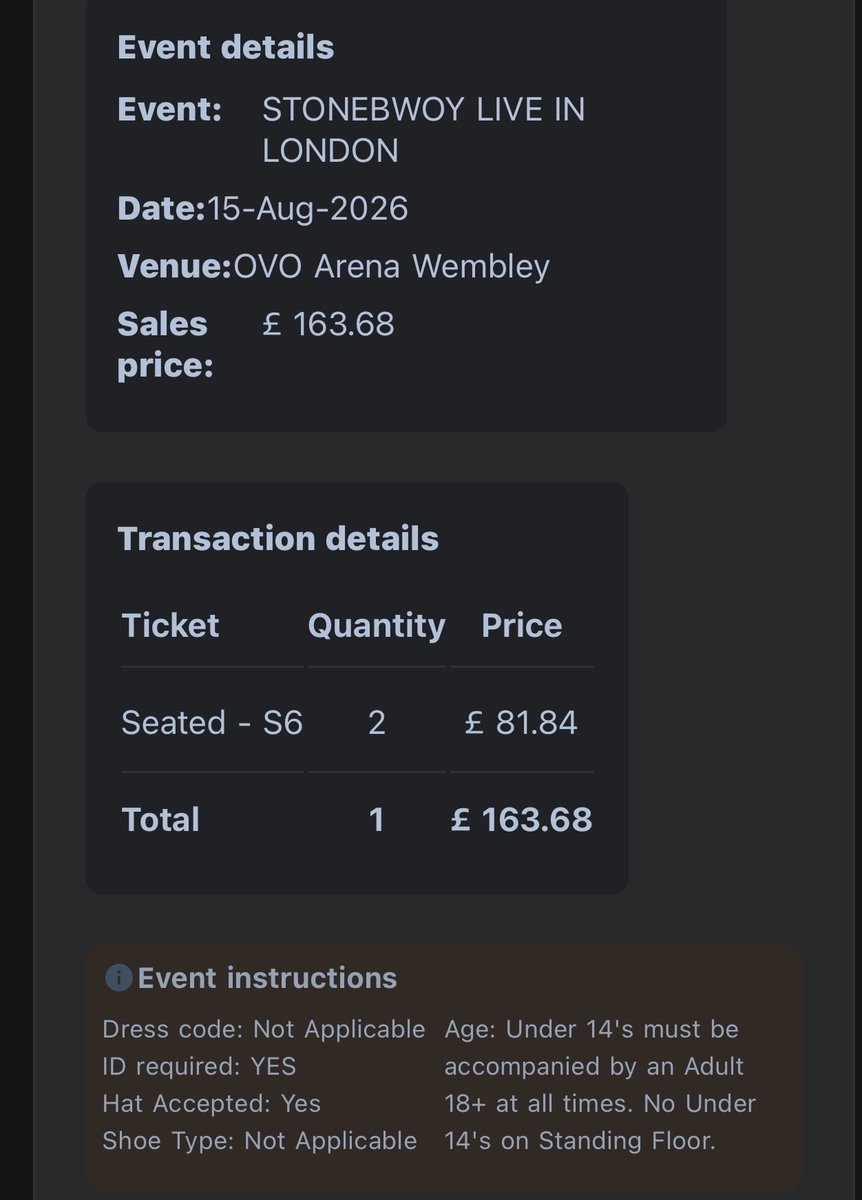The height and width of the screenshot is (1200, 862).
Task: Click the £ 81.84 ticket price
Action: [521, 722]
